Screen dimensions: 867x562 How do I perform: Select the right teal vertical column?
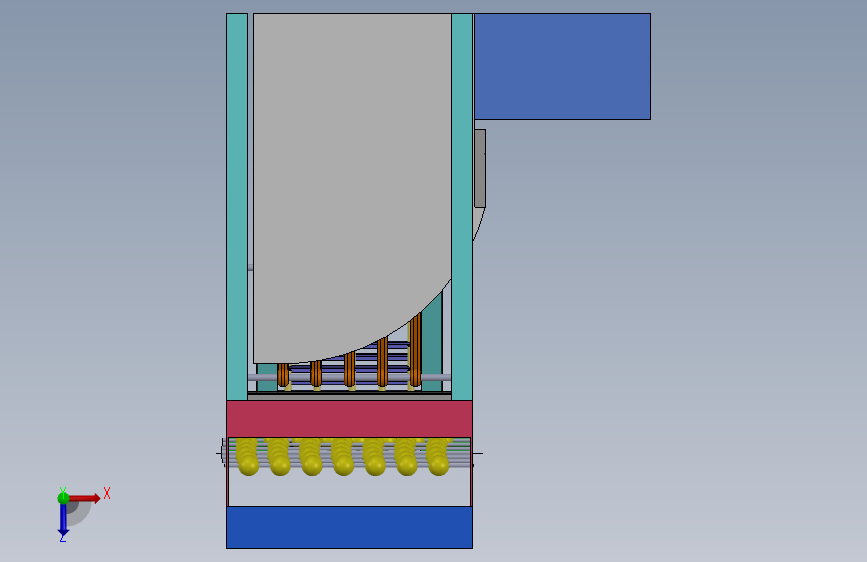coord(462,207)
